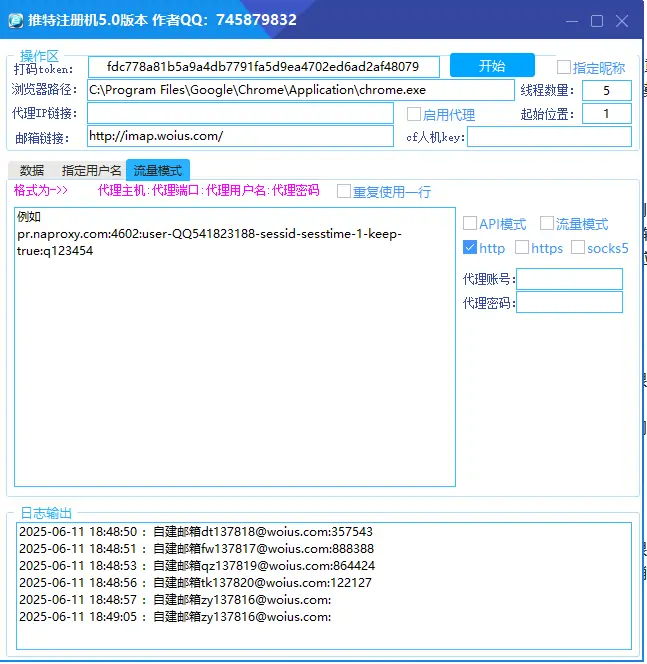Viewport: 647px width, 664px height.
Task: Focus the 邮箱链接 URL field
Action: tap(240, 136)
